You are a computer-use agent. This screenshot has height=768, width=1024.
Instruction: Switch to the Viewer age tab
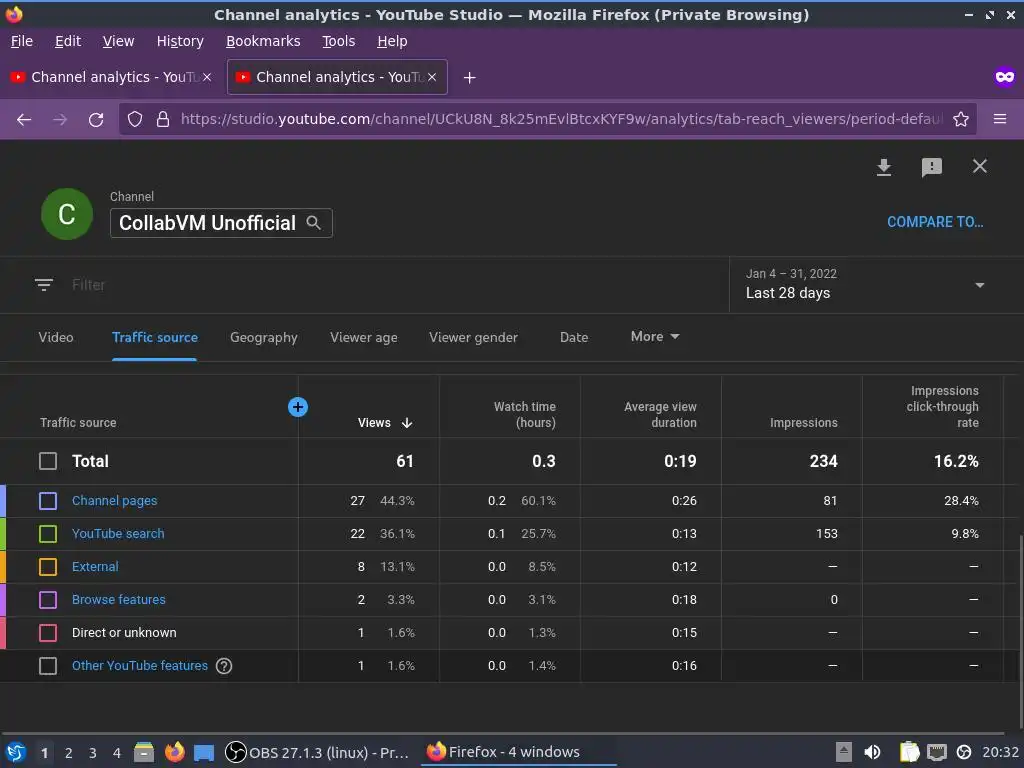(364, 338)
